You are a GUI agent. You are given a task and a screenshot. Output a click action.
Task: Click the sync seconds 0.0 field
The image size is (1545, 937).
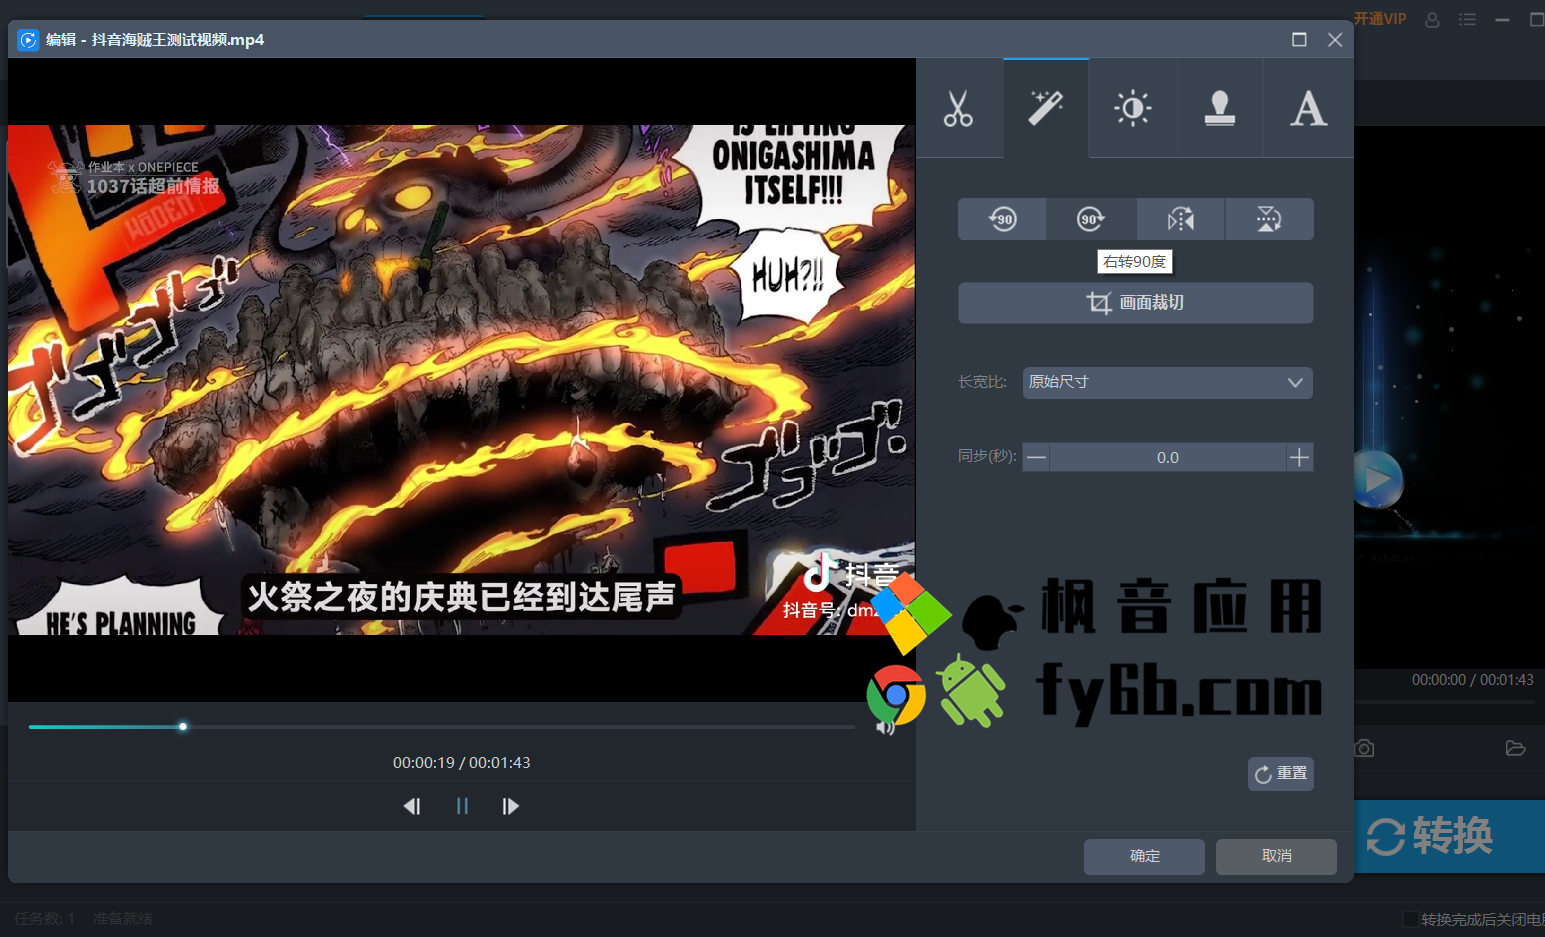pyautogui.click(x=1168, y=458)
